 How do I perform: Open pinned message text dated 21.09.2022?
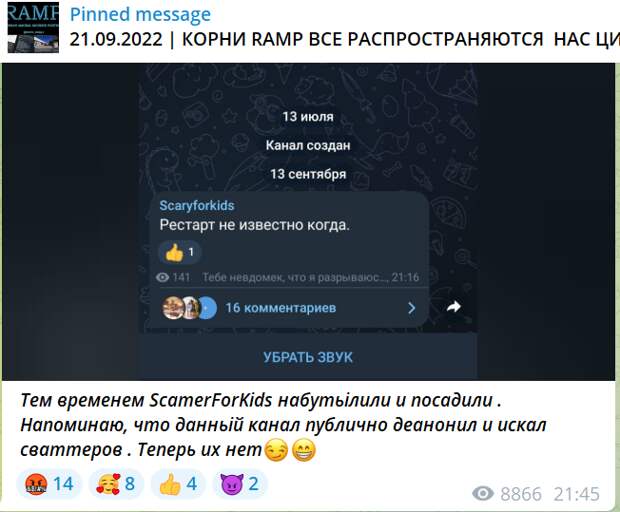click(x=344, y=40)
